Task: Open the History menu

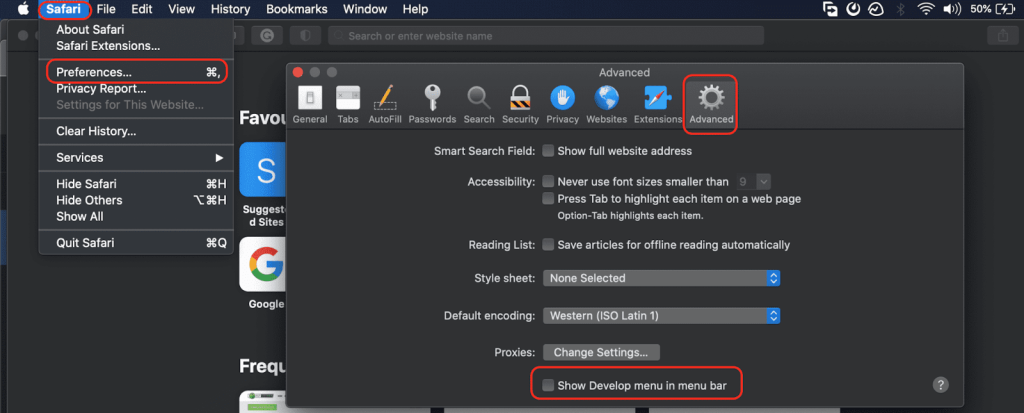Action: click(x=231, y=9)
